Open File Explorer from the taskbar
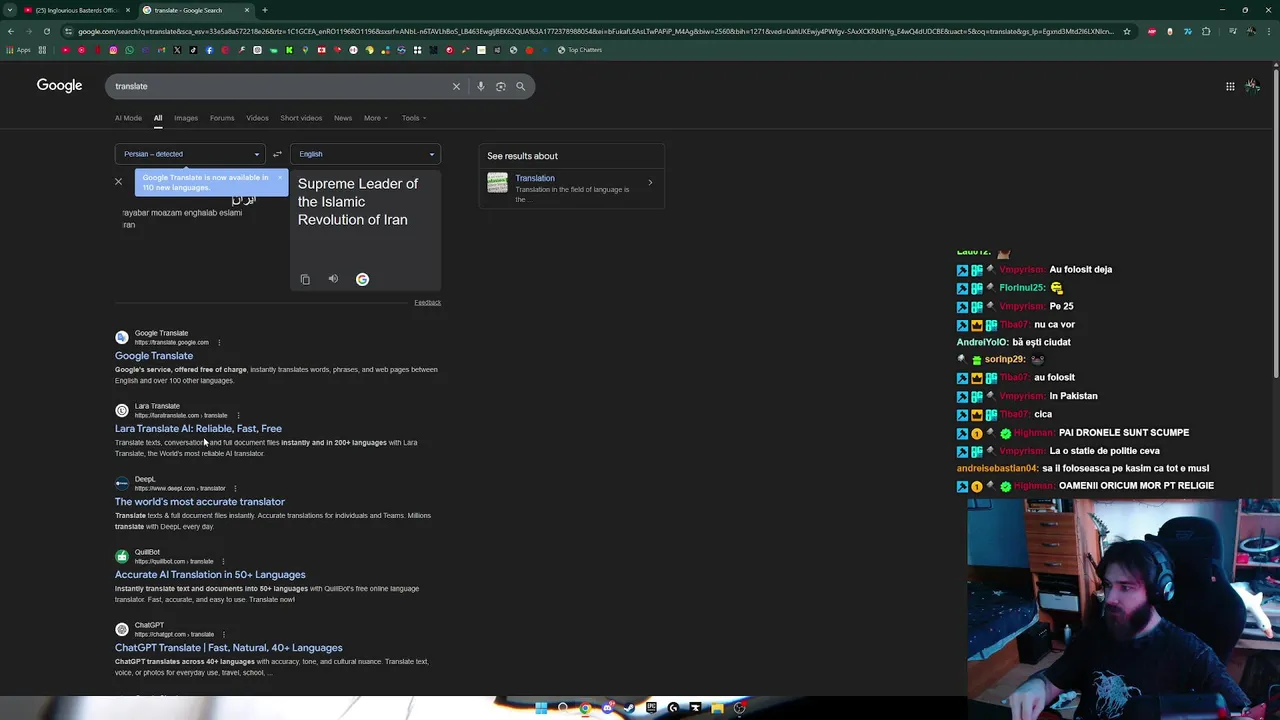 tap(717, 708)
